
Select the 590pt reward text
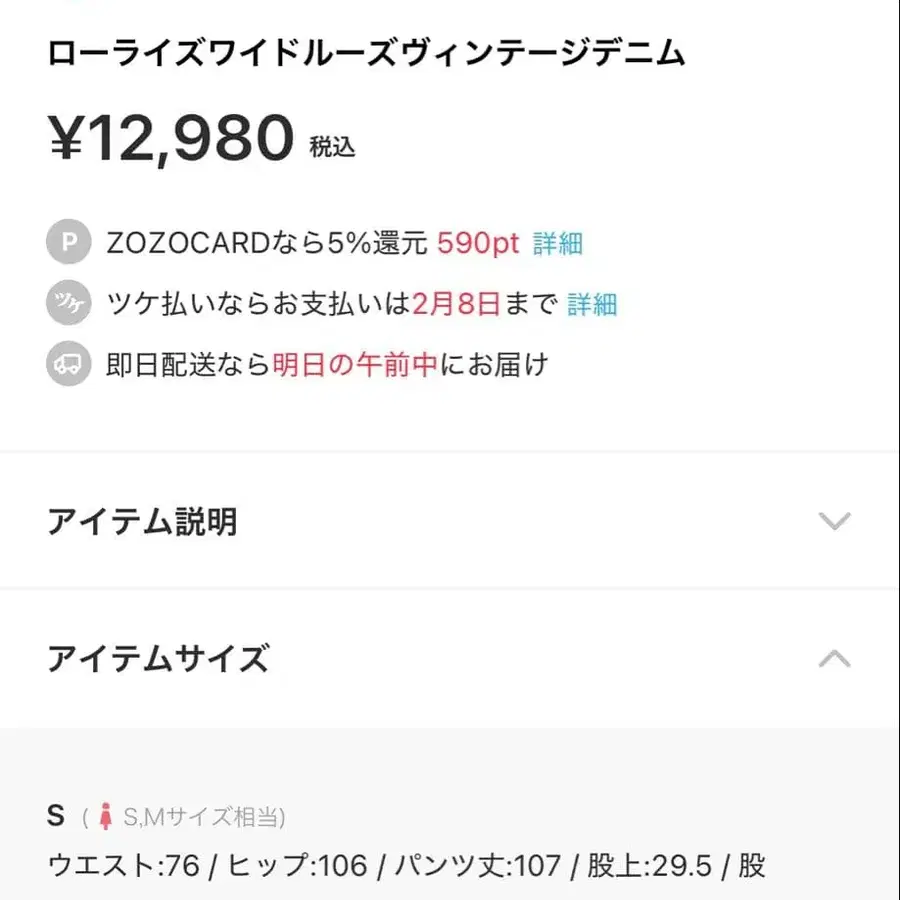[x=479, y=242]
